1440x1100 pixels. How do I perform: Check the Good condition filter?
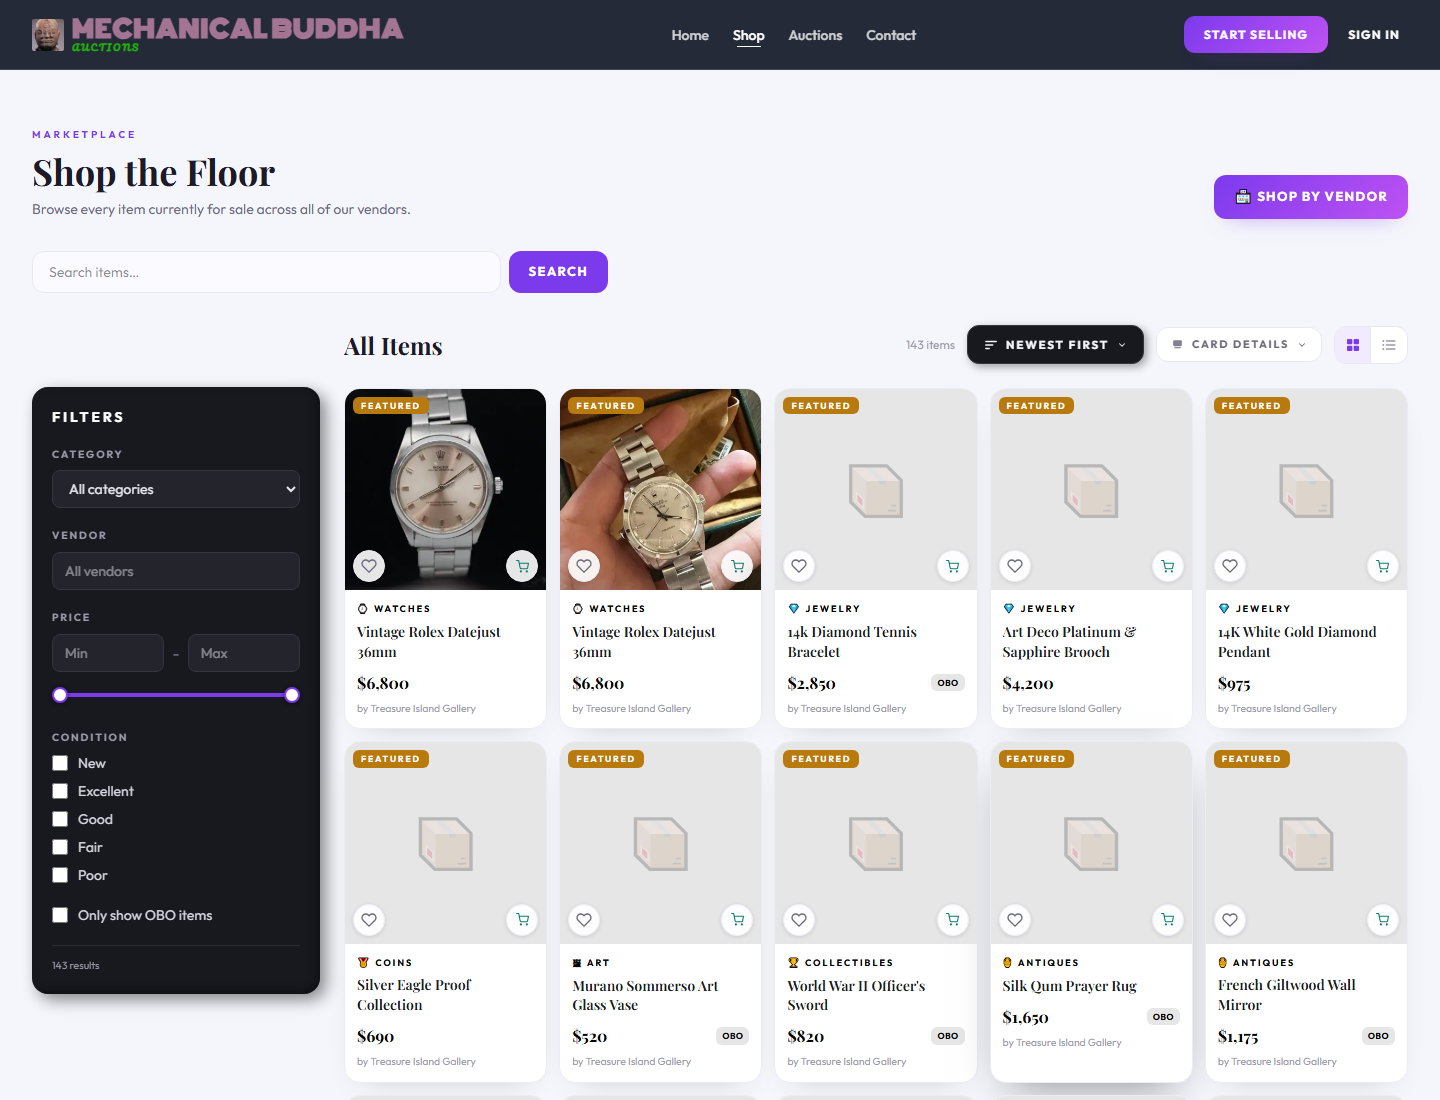pos(60,819)
